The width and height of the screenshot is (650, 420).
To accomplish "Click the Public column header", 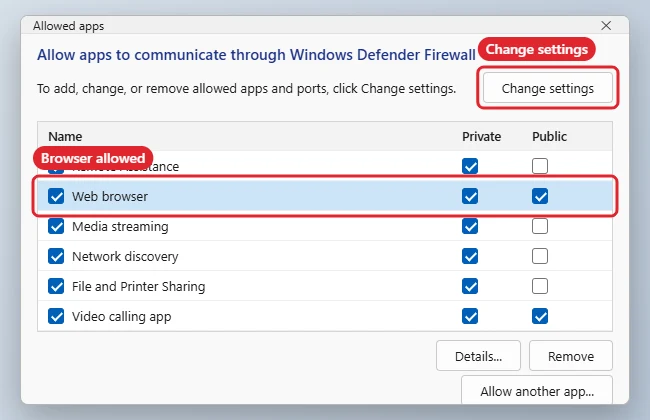I will click(x=549, y=136).
